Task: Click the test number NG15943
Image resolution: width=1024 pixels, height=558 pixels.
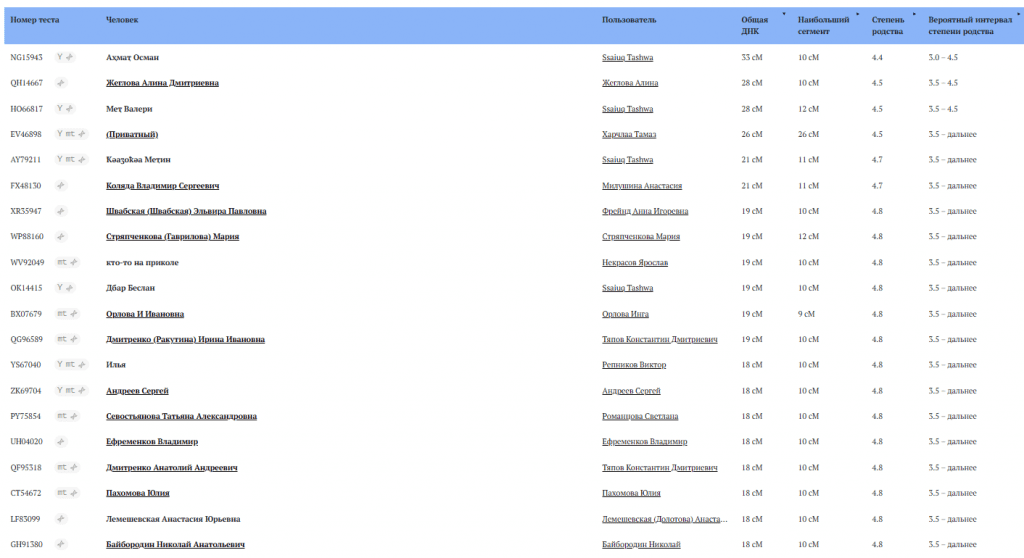Action: coord(26,57)
